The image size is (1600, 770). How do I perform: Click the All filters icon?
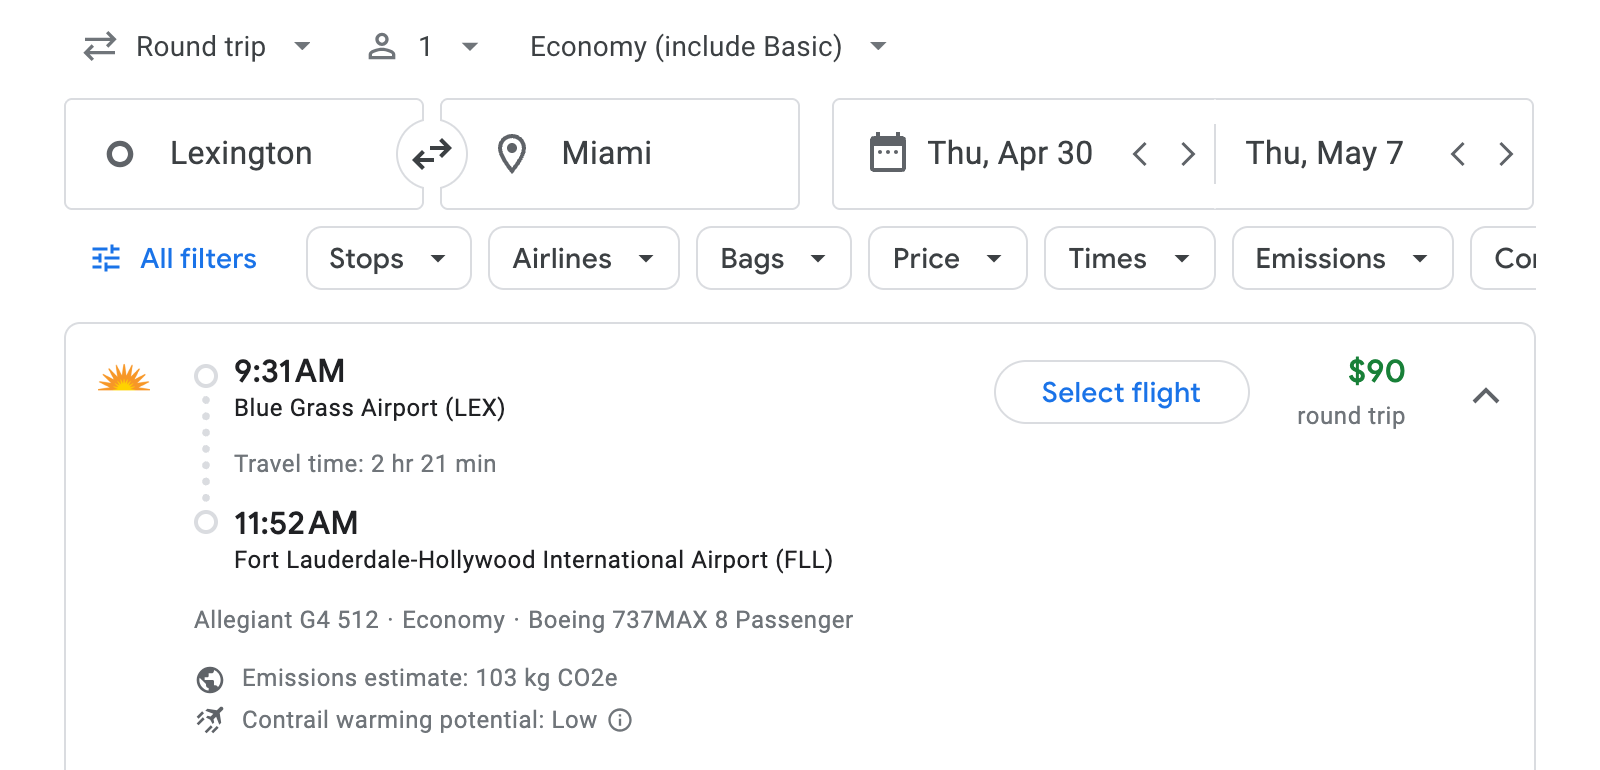[105, 258]
